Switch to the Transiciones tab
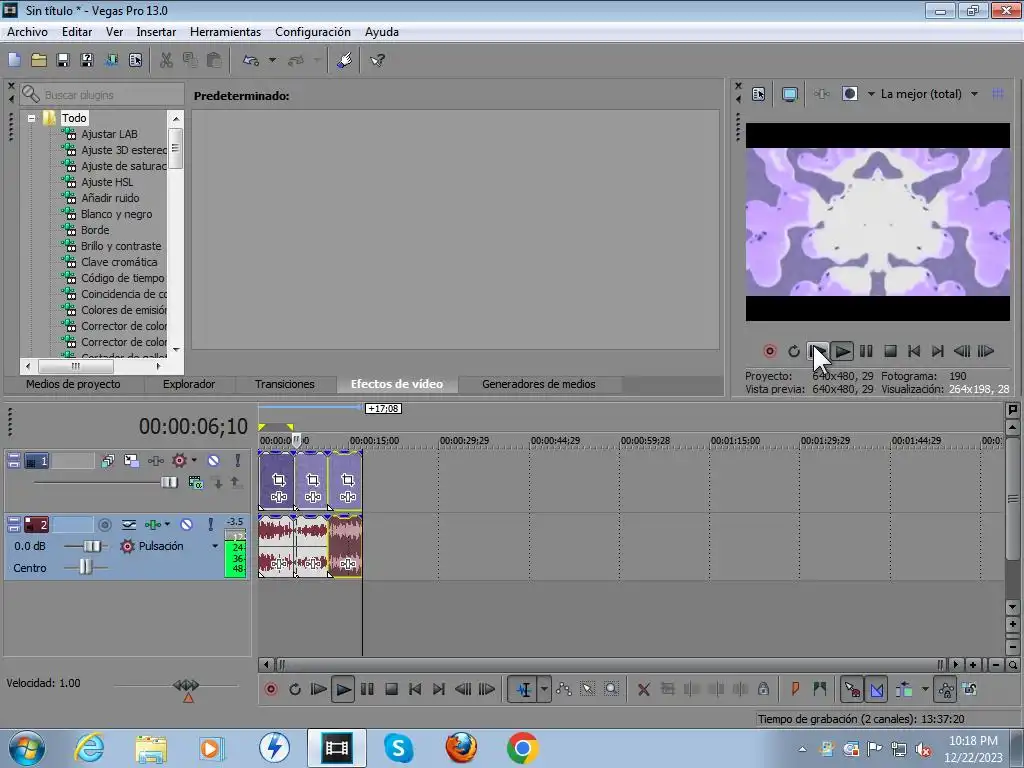This screenshot has width=1024, height=768. 285,384
